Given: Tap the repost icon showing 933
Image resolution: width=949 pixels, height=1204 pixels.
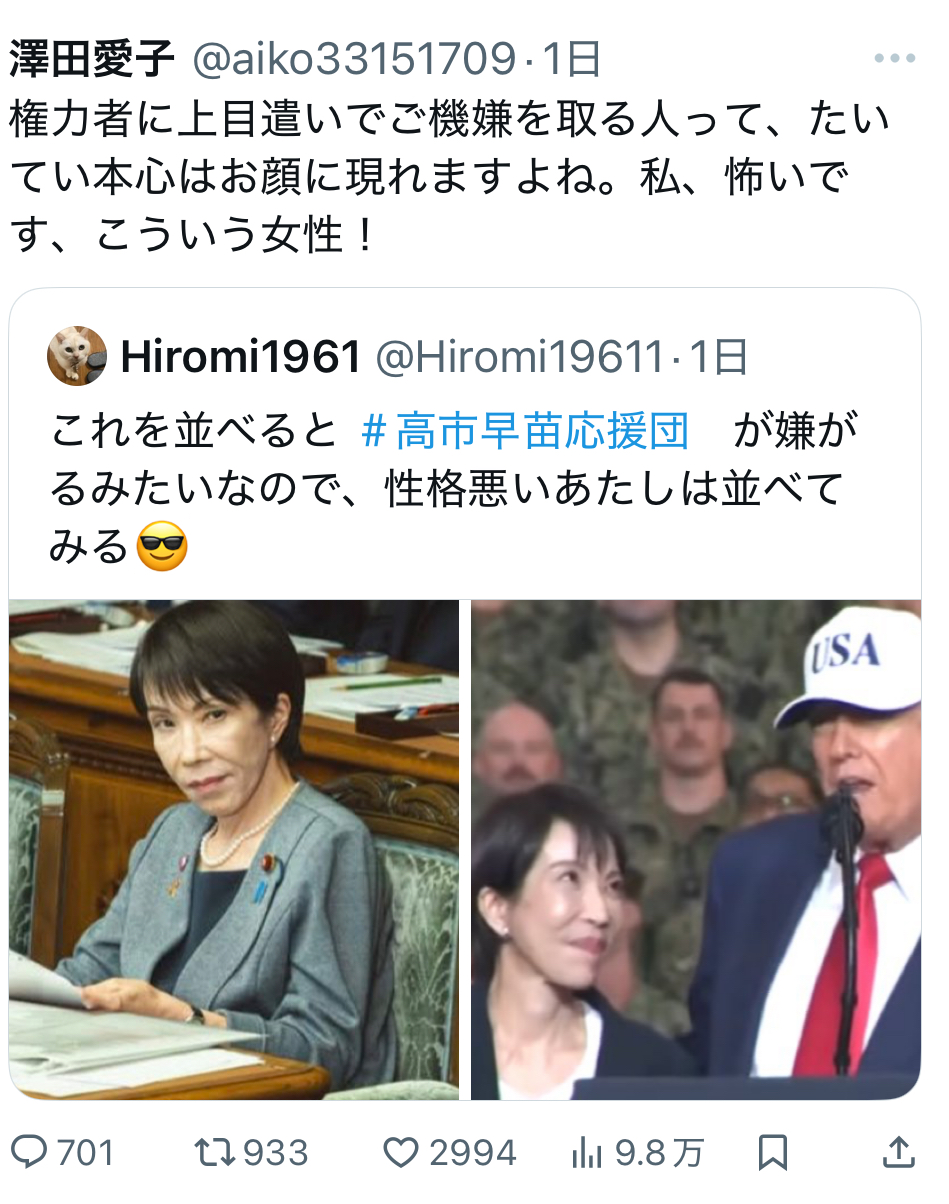Looking at the screenshot, I should (213, 1153).
